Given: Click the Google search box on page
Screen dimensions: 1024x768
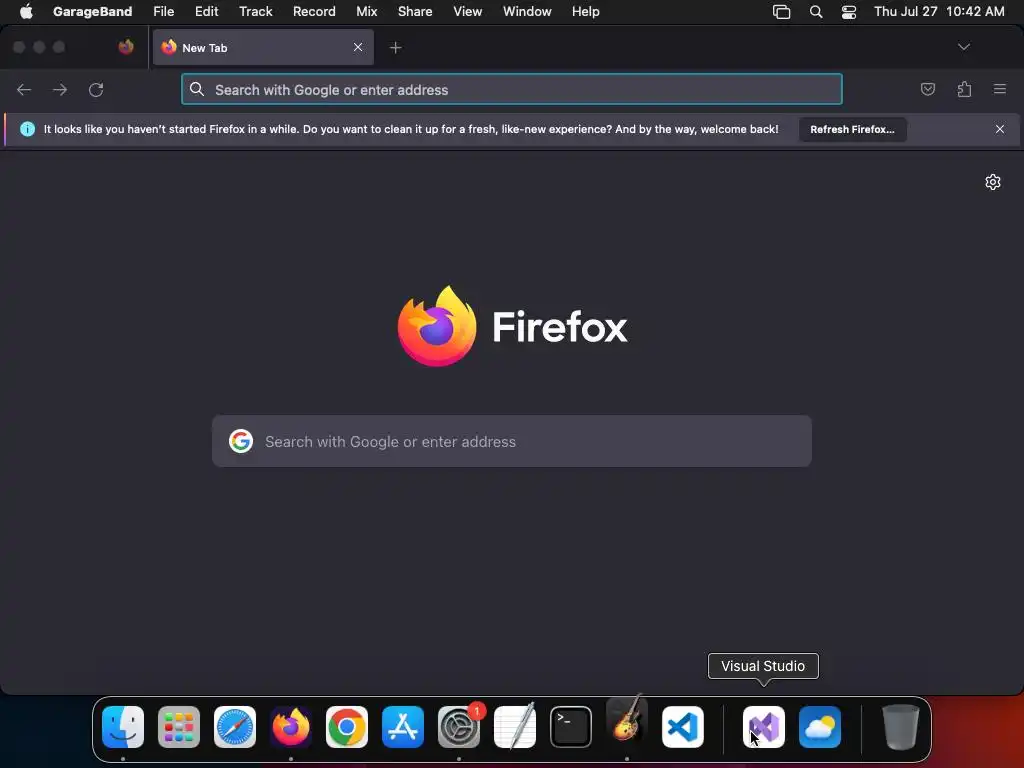Looking at the screenshot, I should click(511, 441).
